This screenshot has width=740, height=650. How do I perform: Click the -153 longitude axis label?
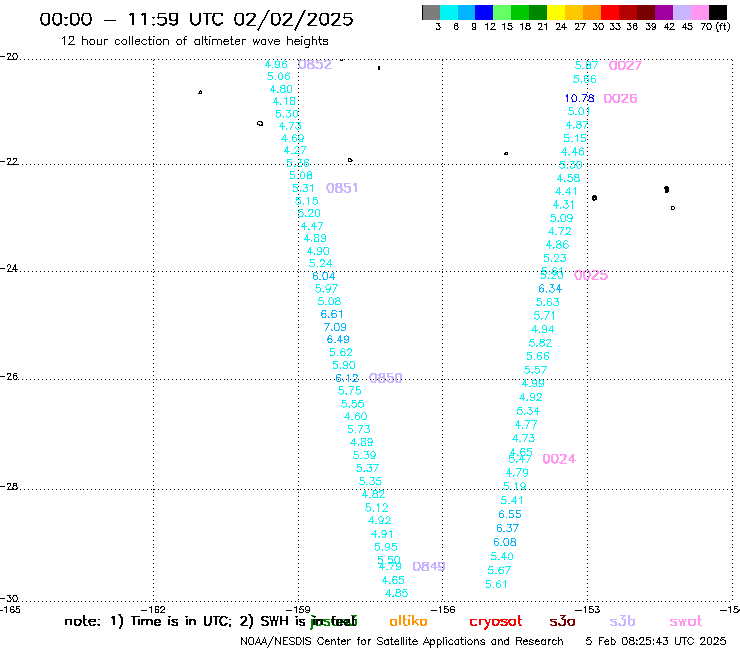588,609
